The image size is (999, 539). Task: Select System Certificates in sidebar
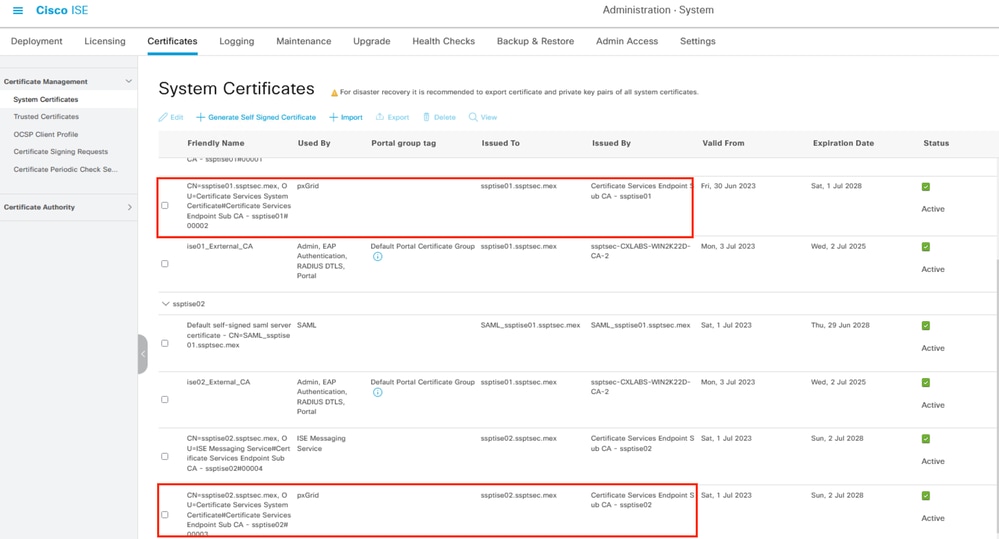coord(46,99)
